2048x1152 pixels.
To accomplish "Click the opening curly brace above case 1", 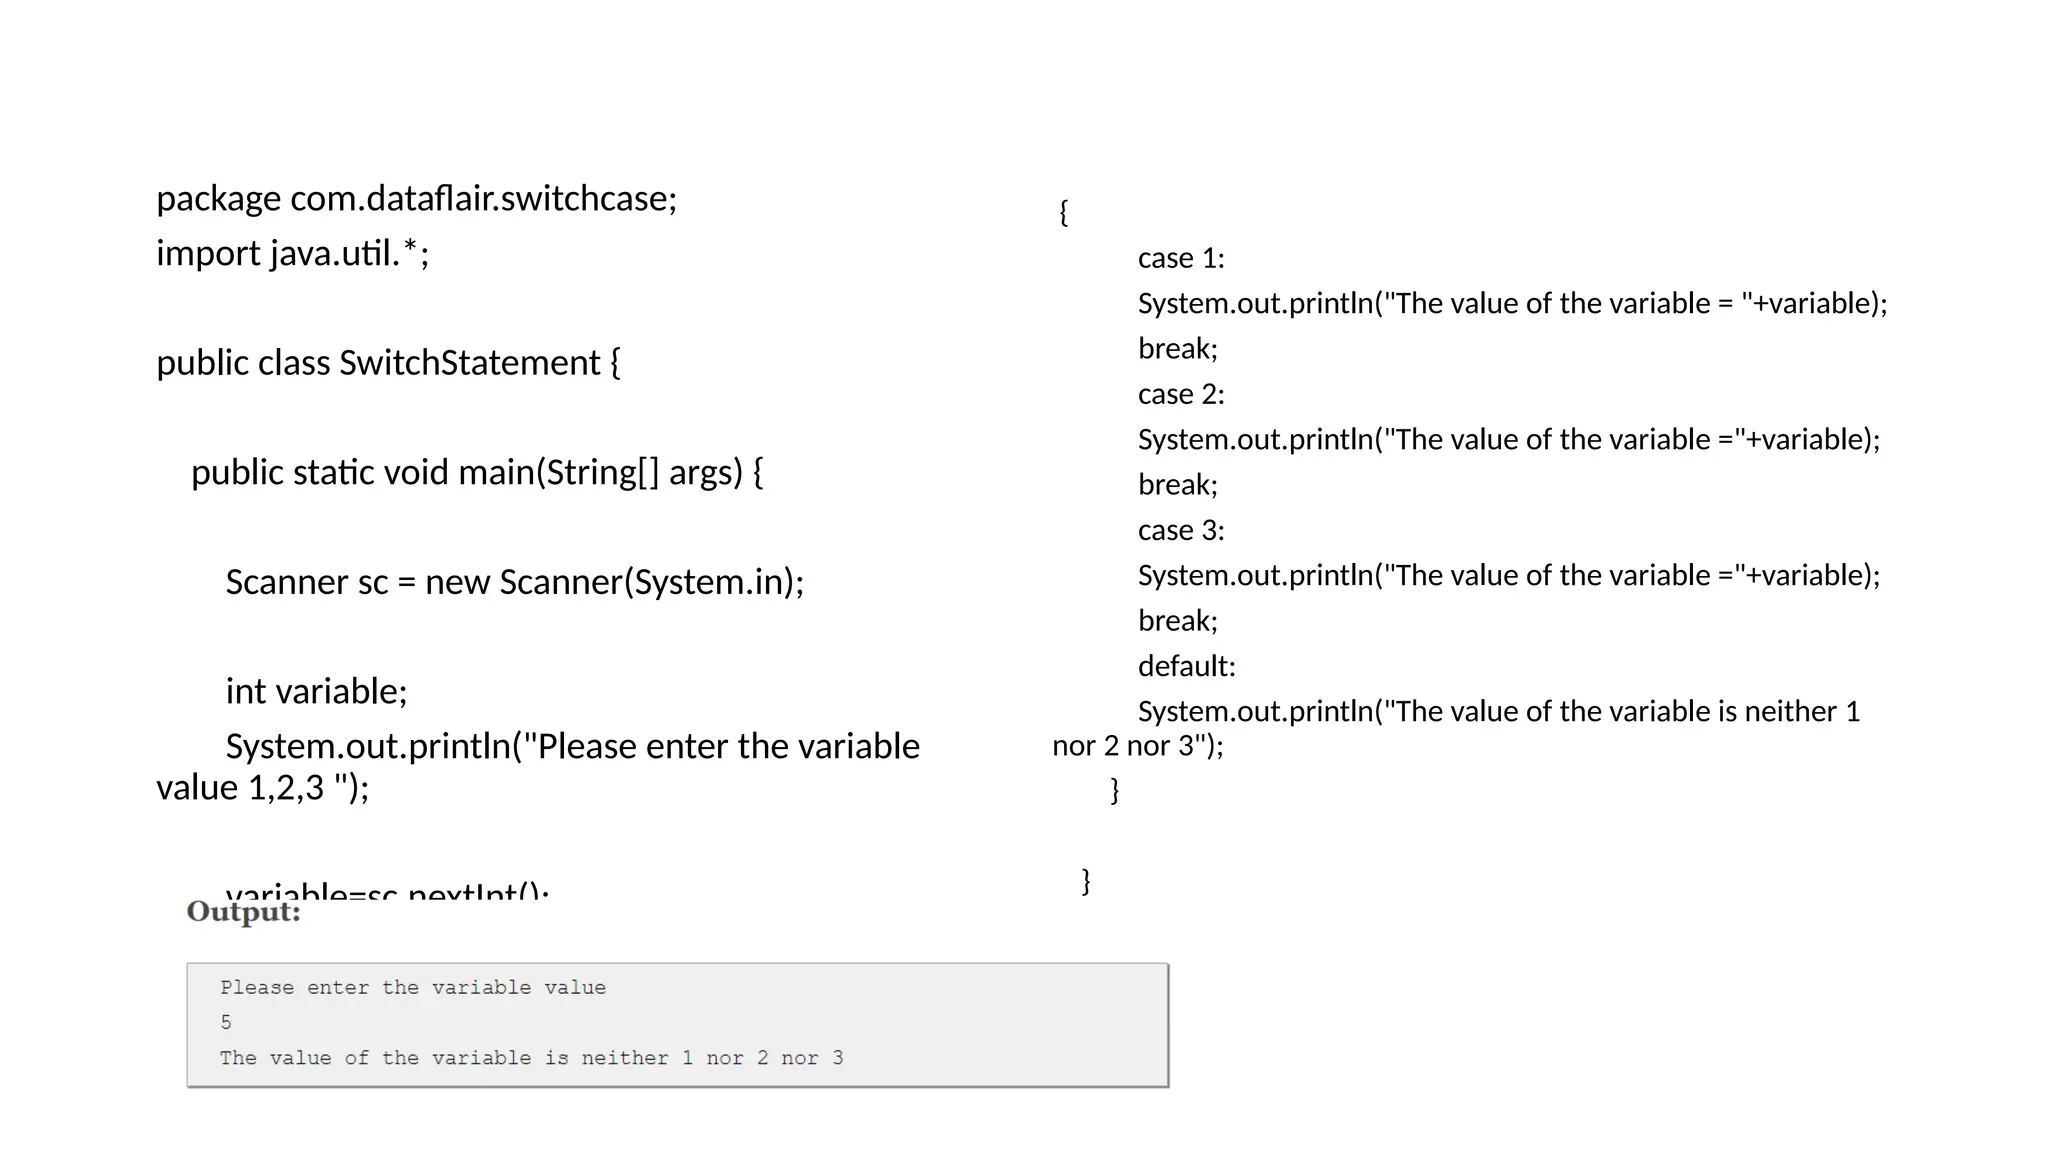I will tap(1063, 212).
